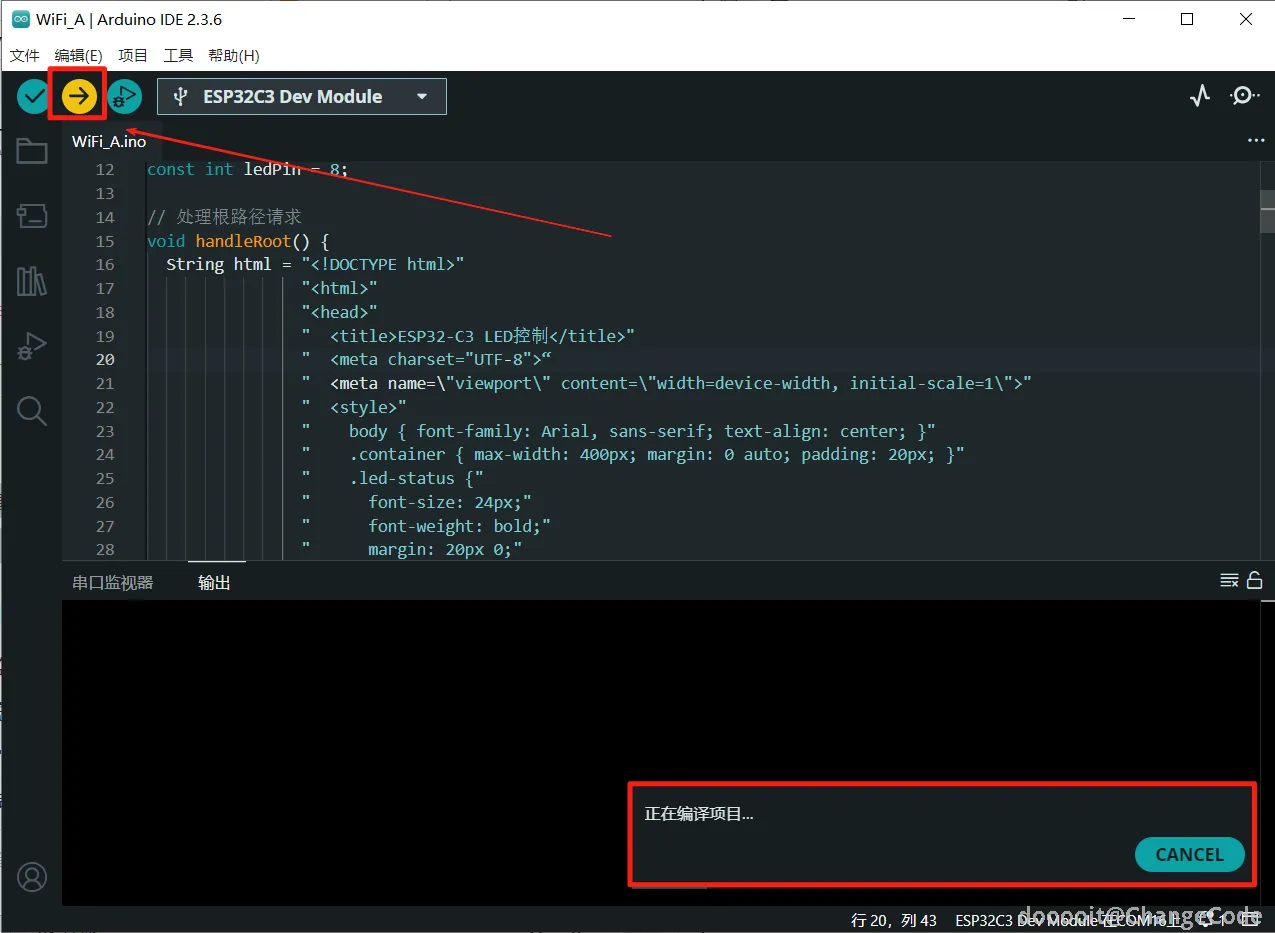The width and height of the screenshot is (1275, 933).
Task: Click the title ESP32-C3 LED控制 line
Action: coord(468,336)
